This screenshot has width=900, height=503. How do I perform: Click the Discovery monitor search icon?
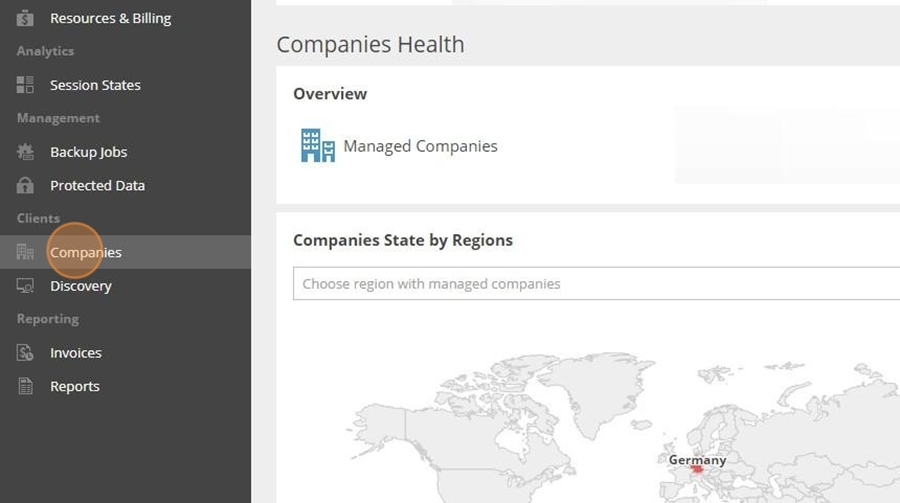pyautogui.click(x=25, y=285)
